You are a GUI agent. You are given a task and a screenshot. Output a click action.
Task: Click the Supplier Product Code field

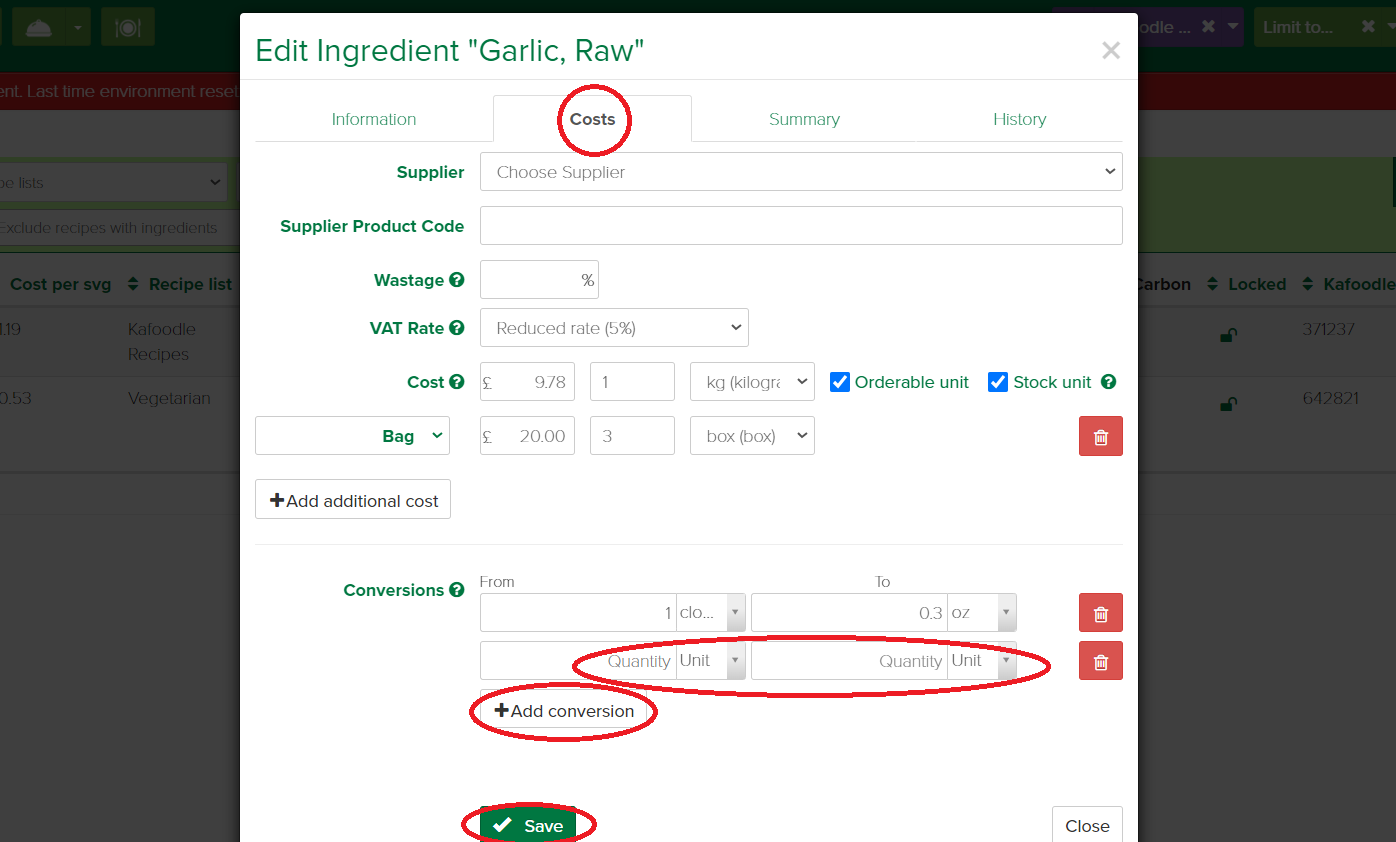pos(800,225)
